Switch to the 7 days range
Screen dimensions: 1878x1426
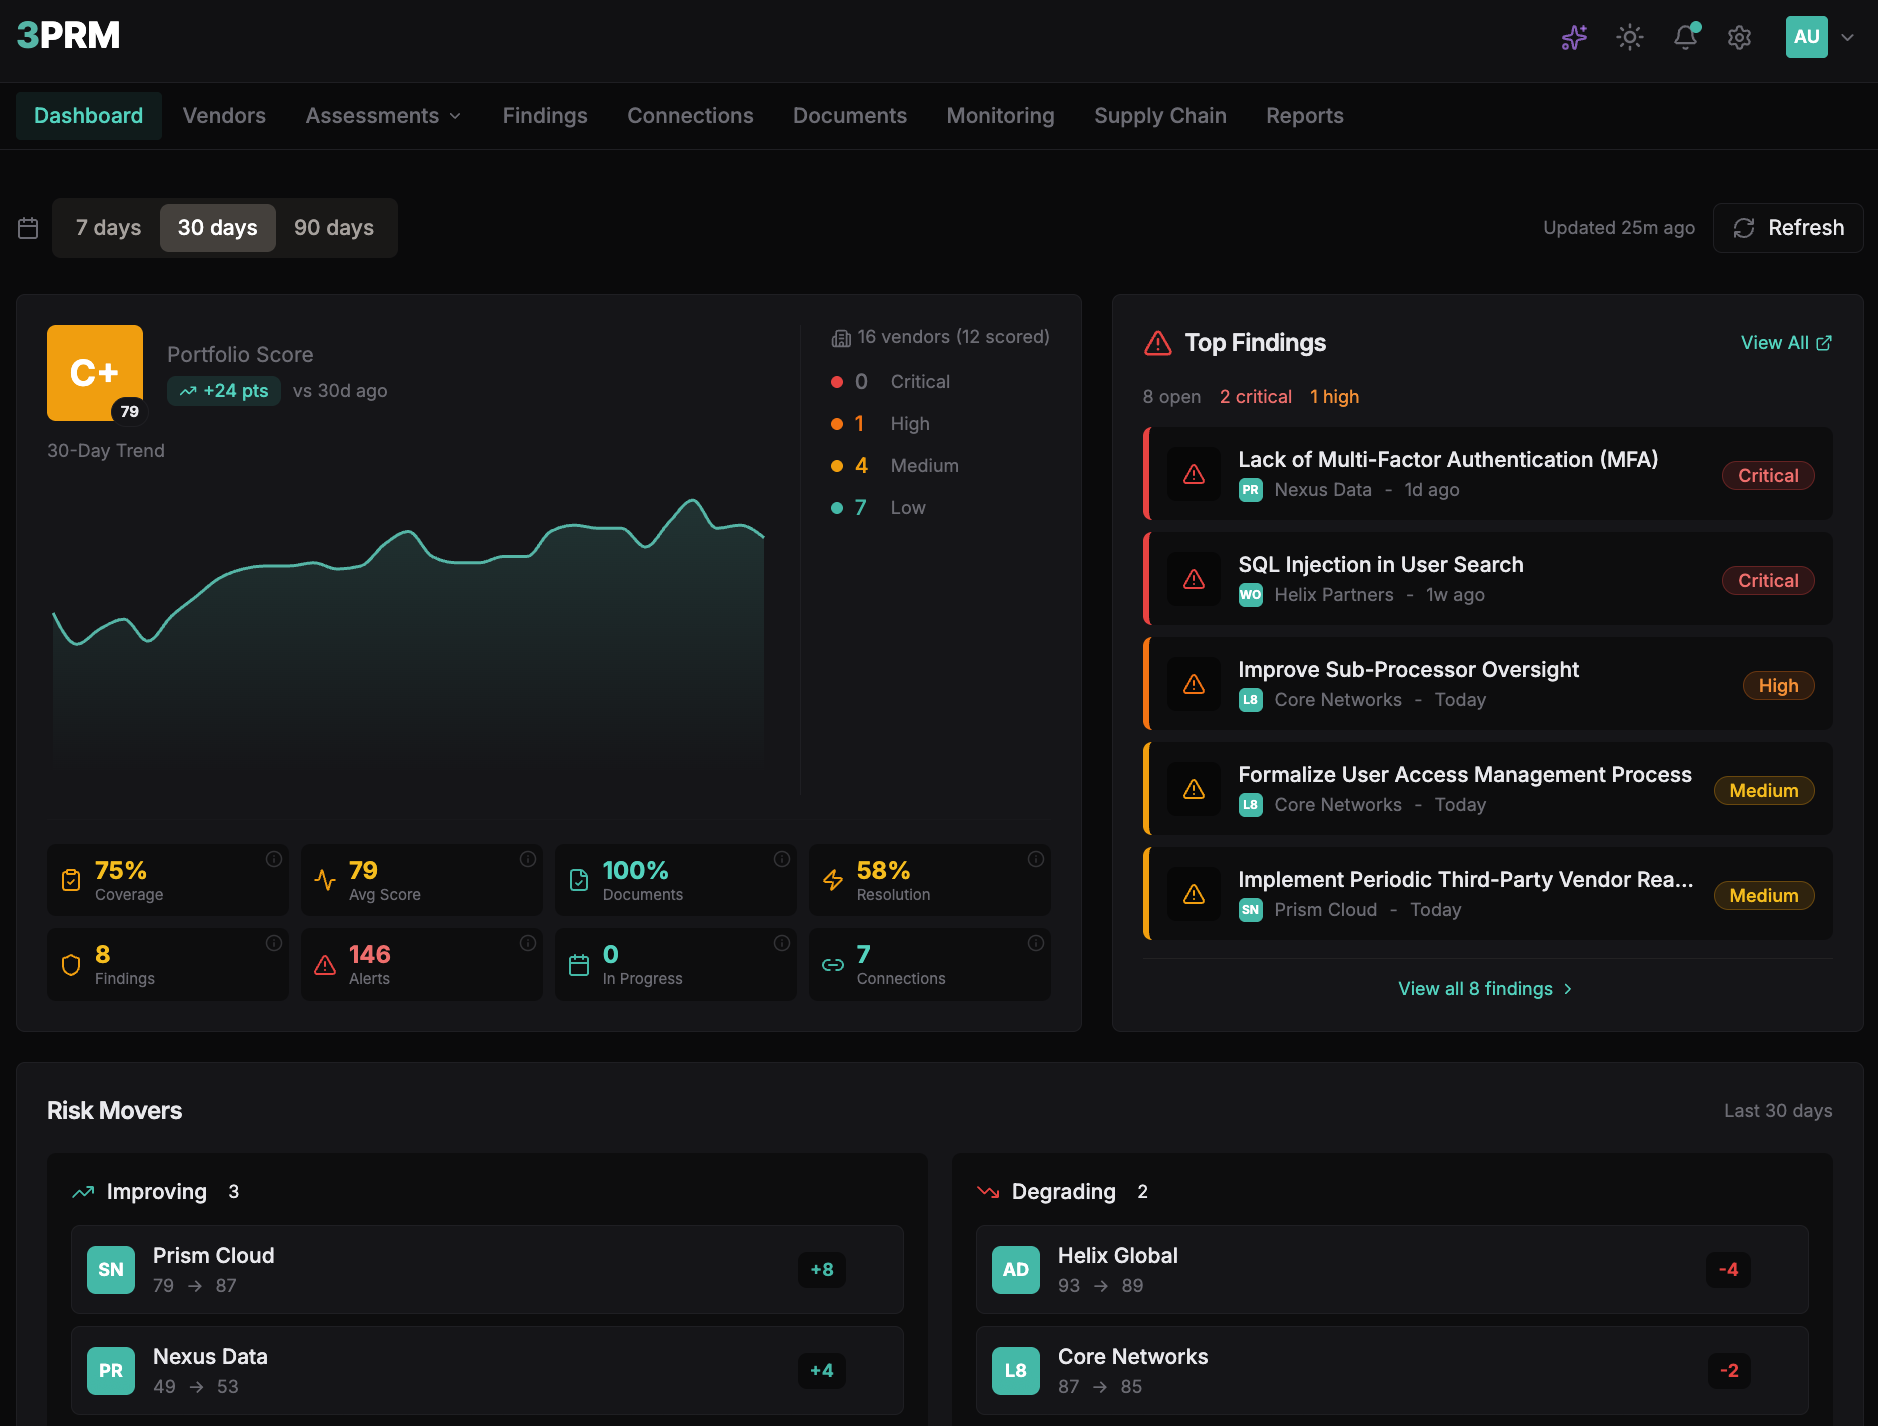(x=107, y=227)
